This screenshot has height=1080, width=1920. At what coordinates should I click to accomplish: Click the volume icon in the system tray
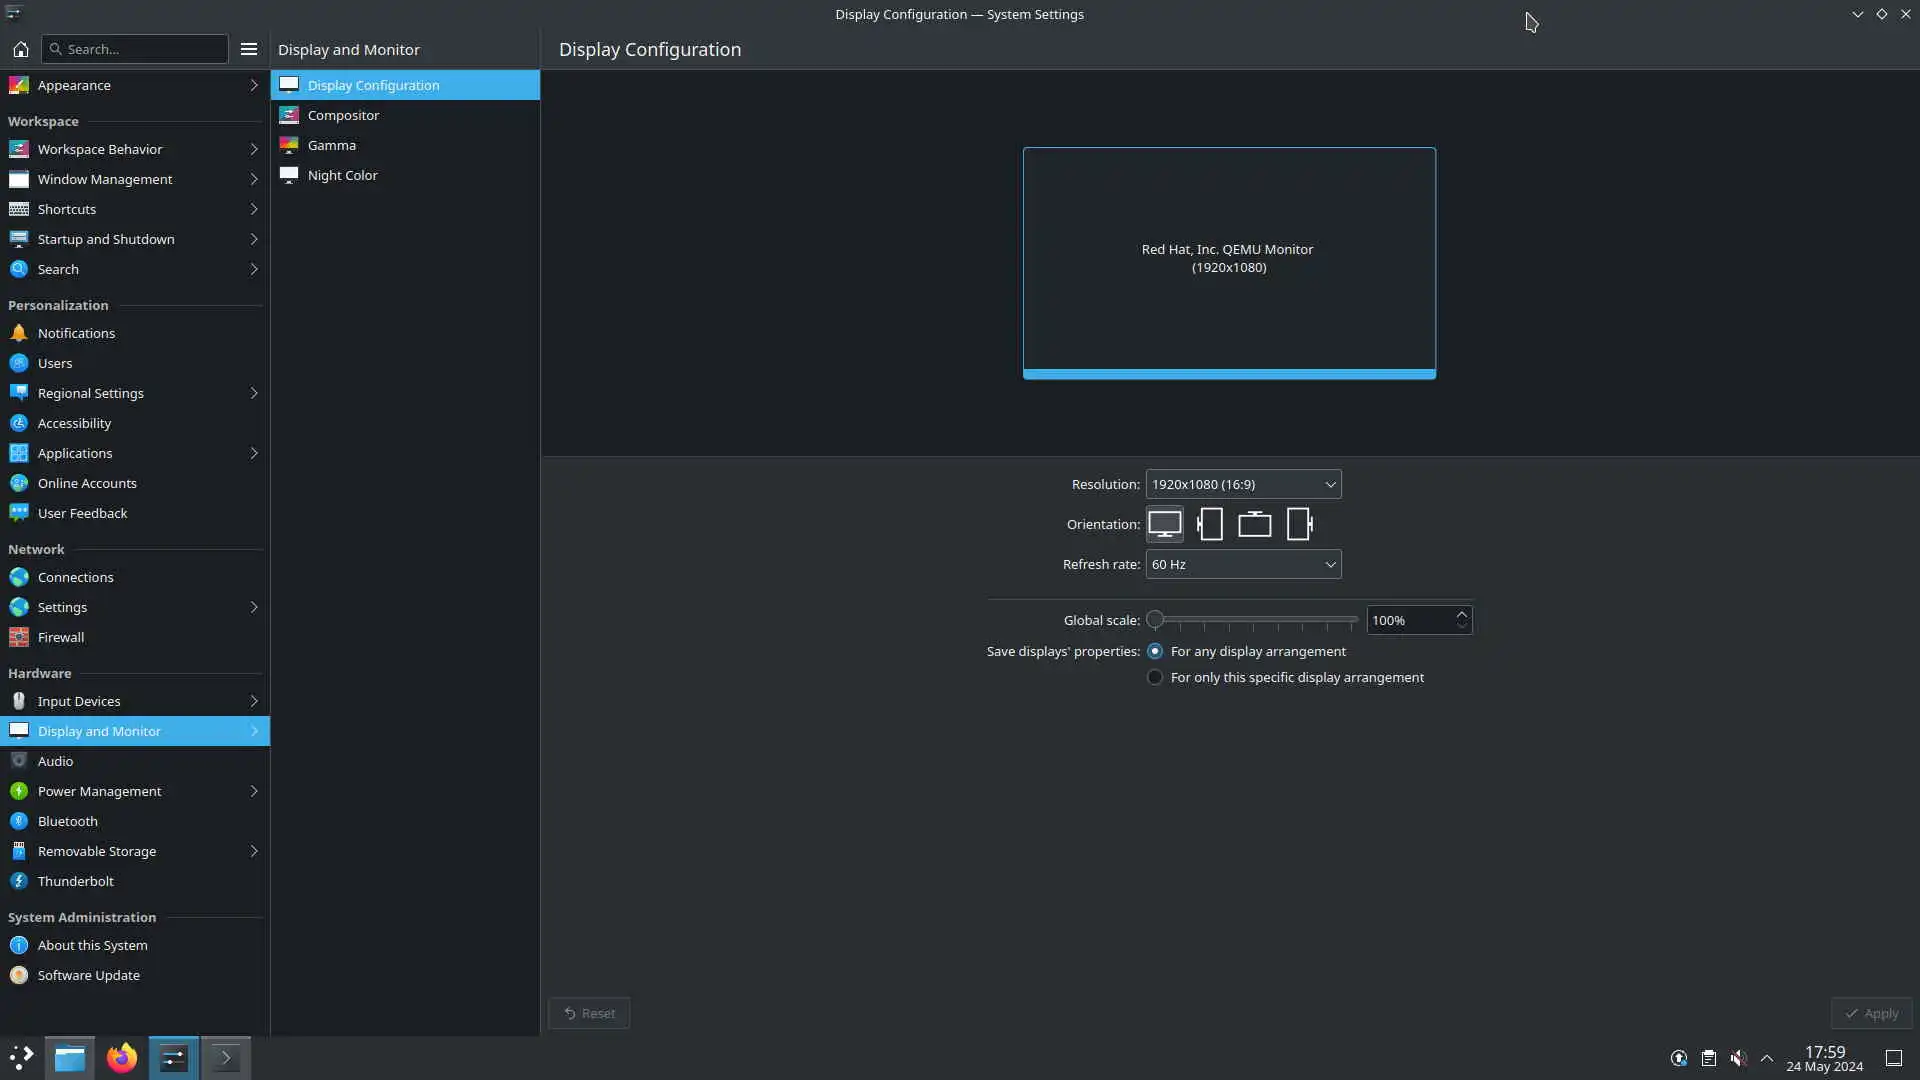(1738, 1058)
